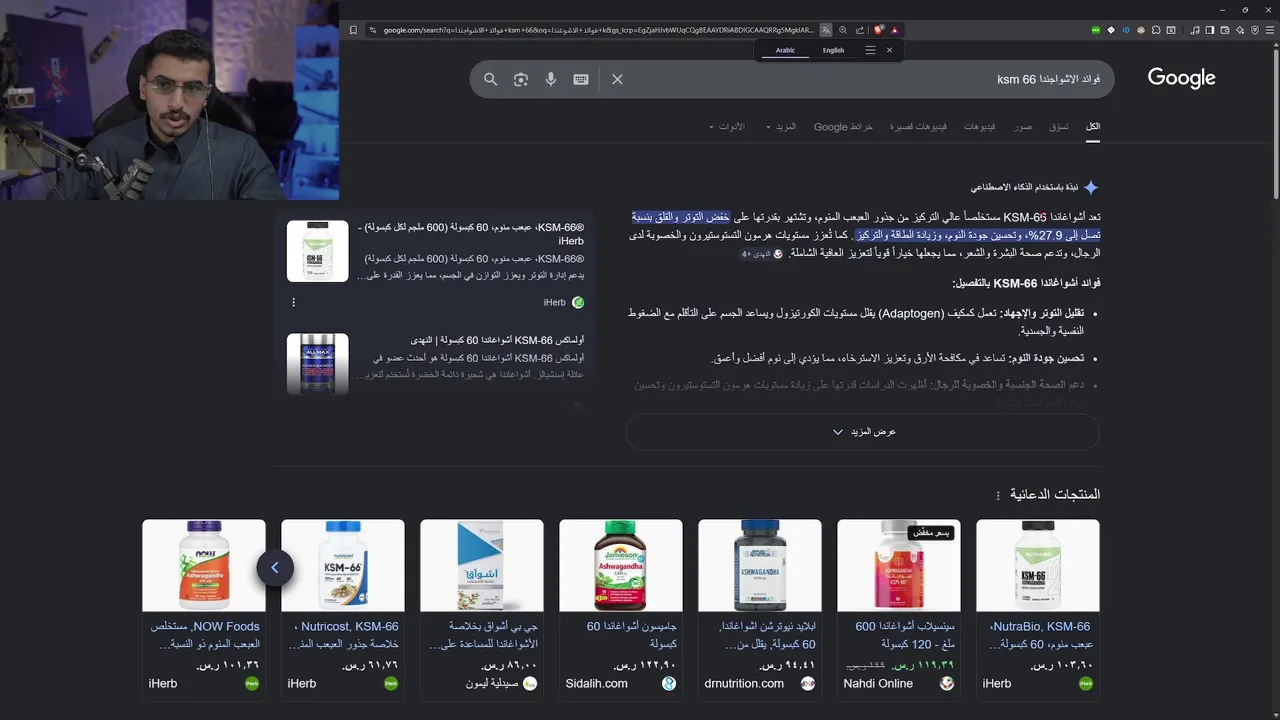This screenshot has height=720, width=1280.
Task: Switch to the فيديوهات videos tab
Action: [979, 127]
